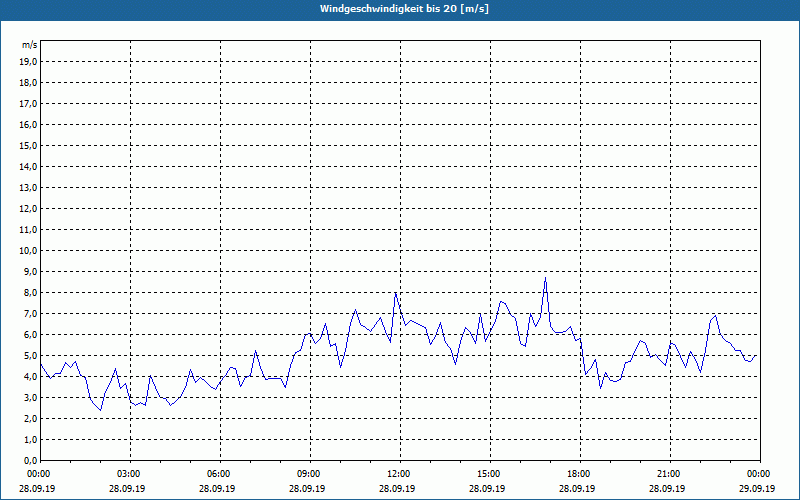Click the '6,0' y-axis label

30,335
